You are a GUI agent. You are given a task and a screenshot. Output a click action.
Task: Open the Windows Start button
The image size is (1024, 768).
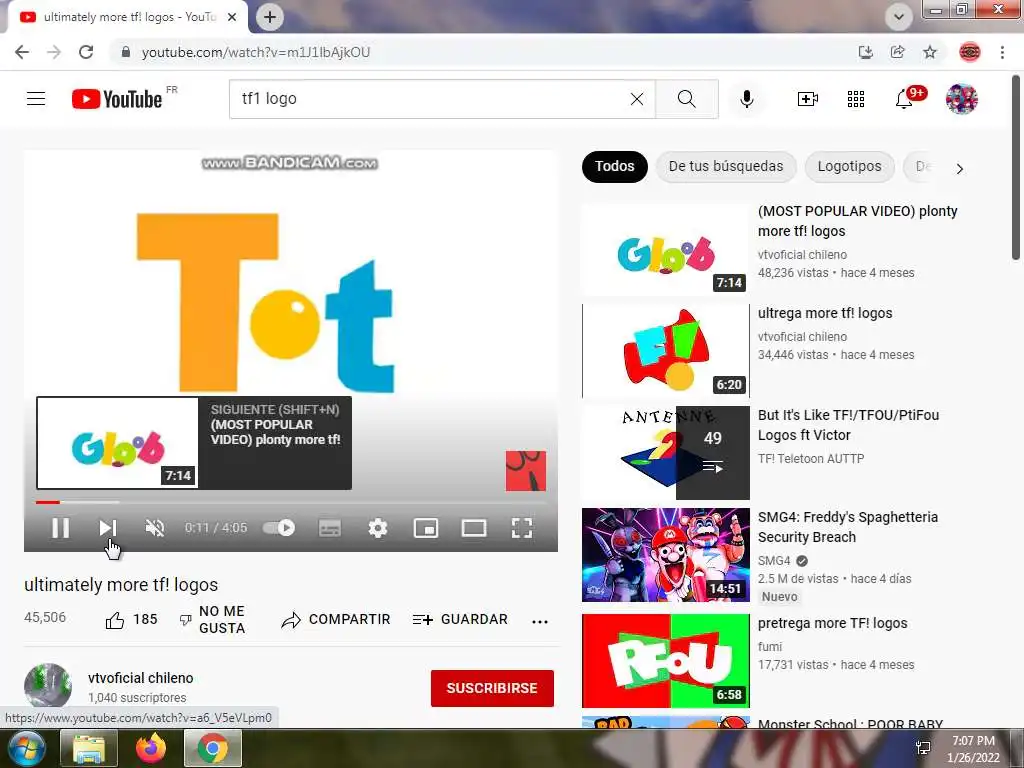point(27,748)
